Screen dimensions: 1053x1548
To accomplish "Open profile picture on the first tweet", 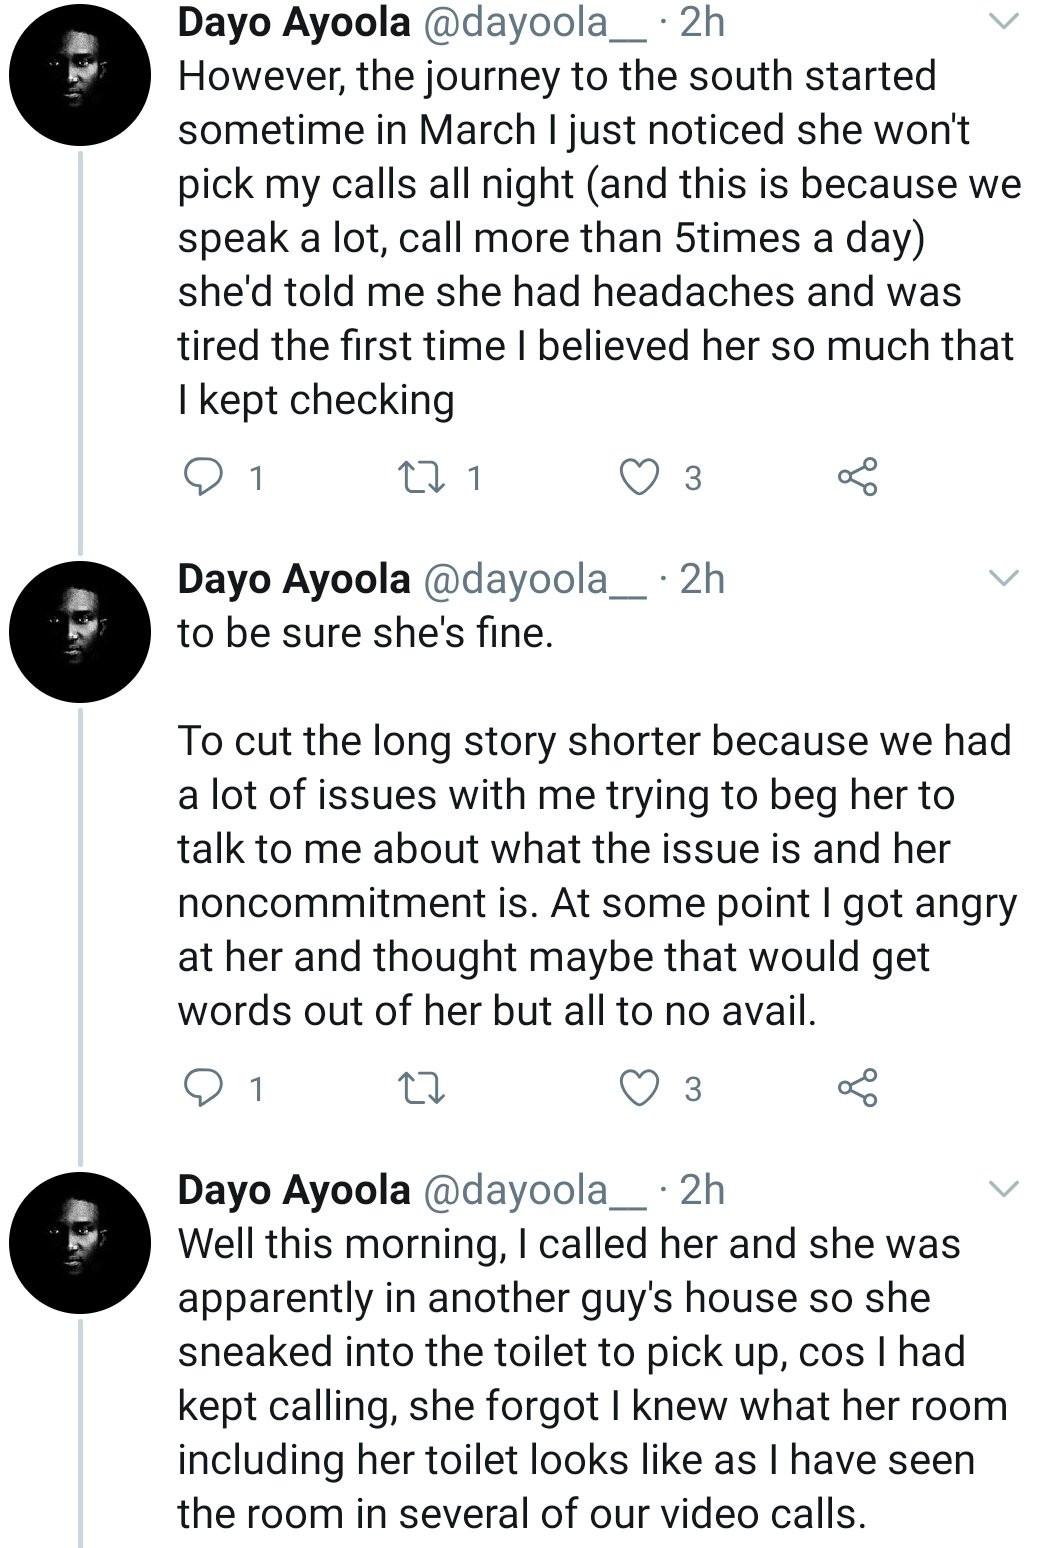I will (x=79, y=70).
